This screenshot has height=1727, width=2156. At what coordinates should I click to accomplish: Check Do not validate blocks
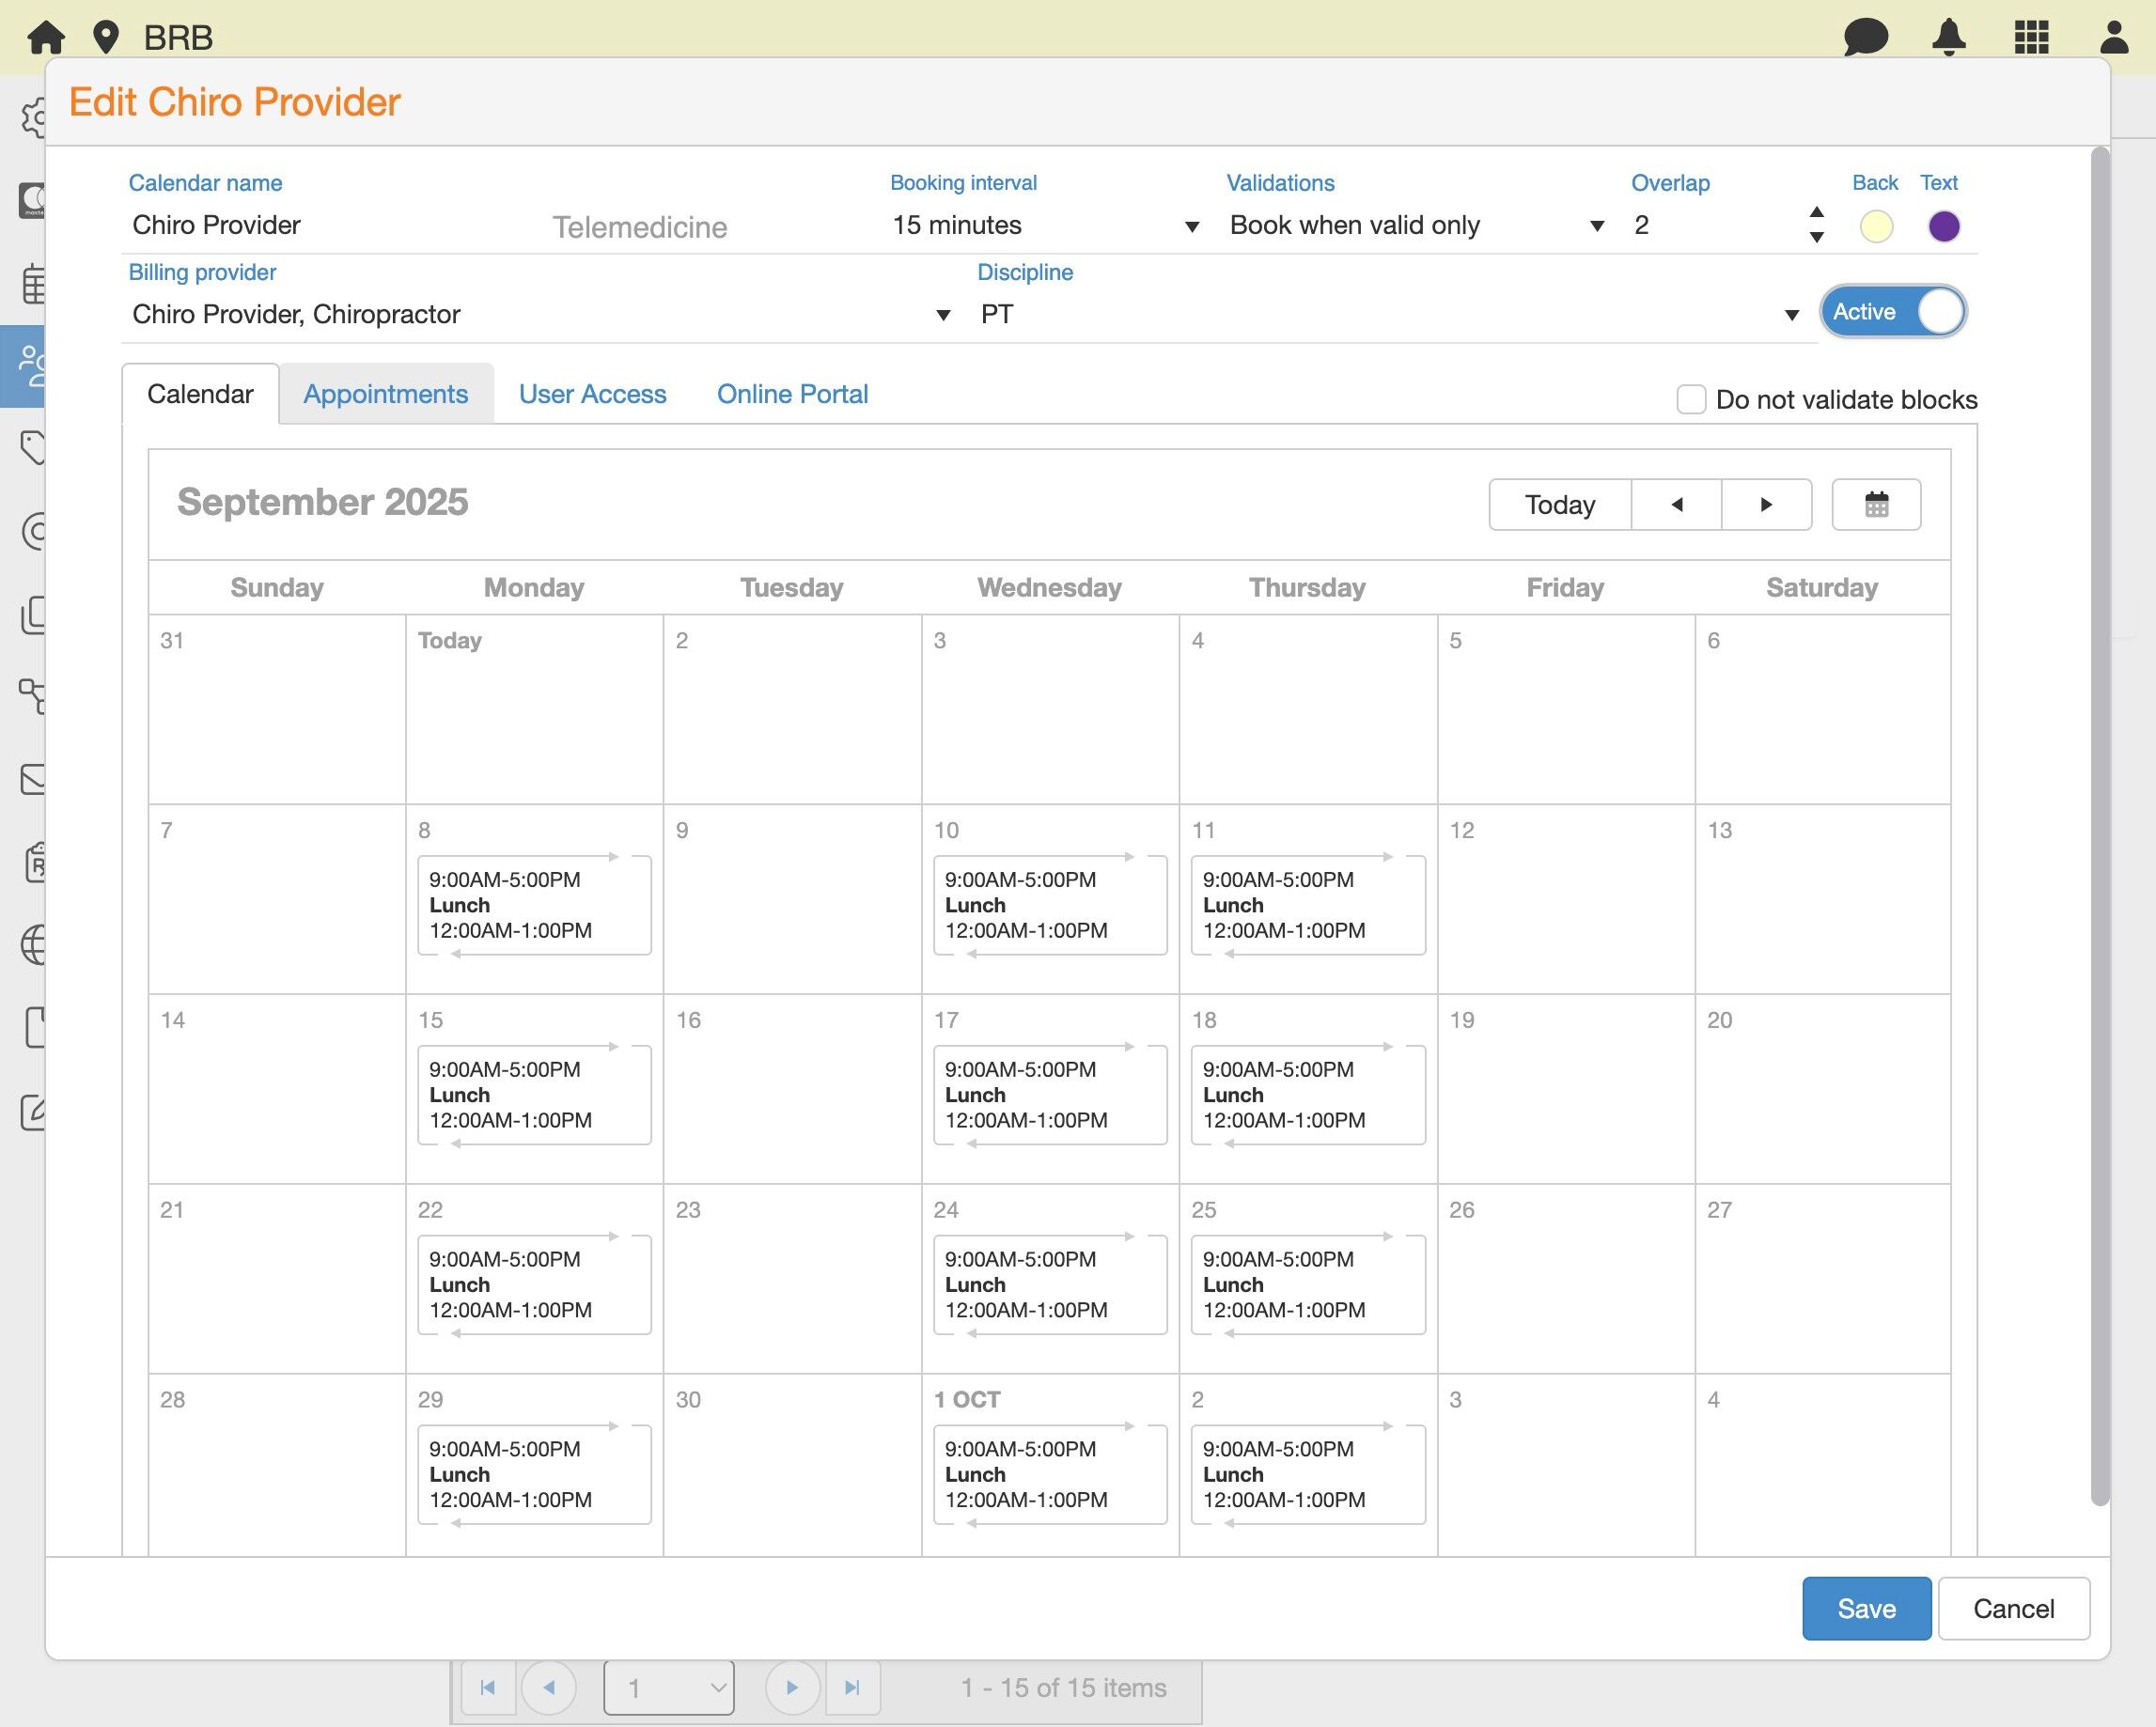coord(1691,399)
